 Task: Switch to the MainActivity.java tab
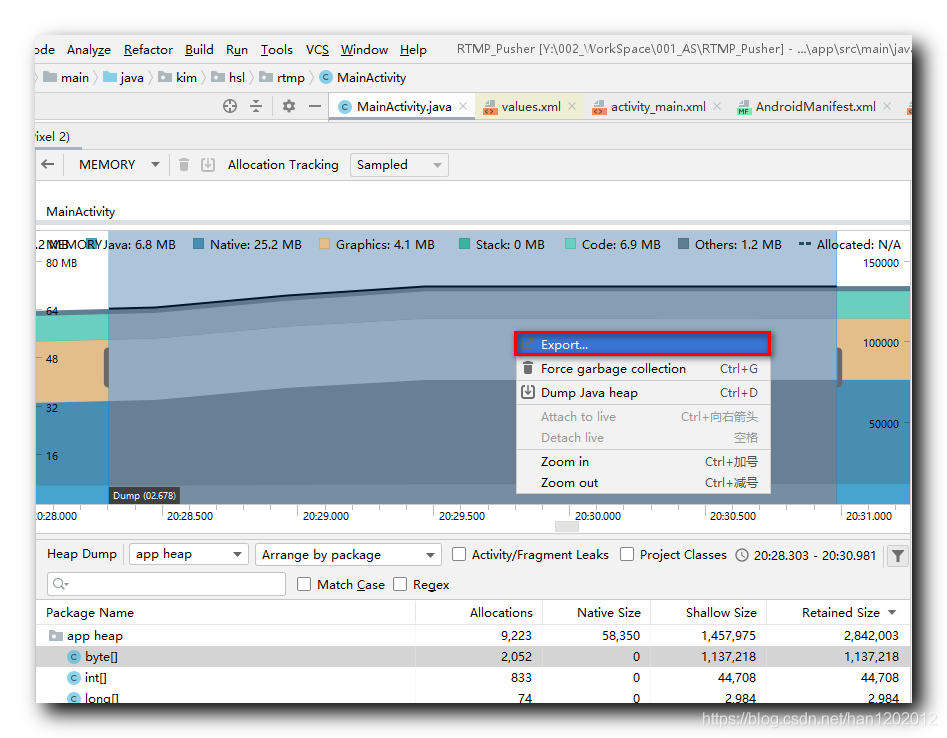tap(403, 107)
